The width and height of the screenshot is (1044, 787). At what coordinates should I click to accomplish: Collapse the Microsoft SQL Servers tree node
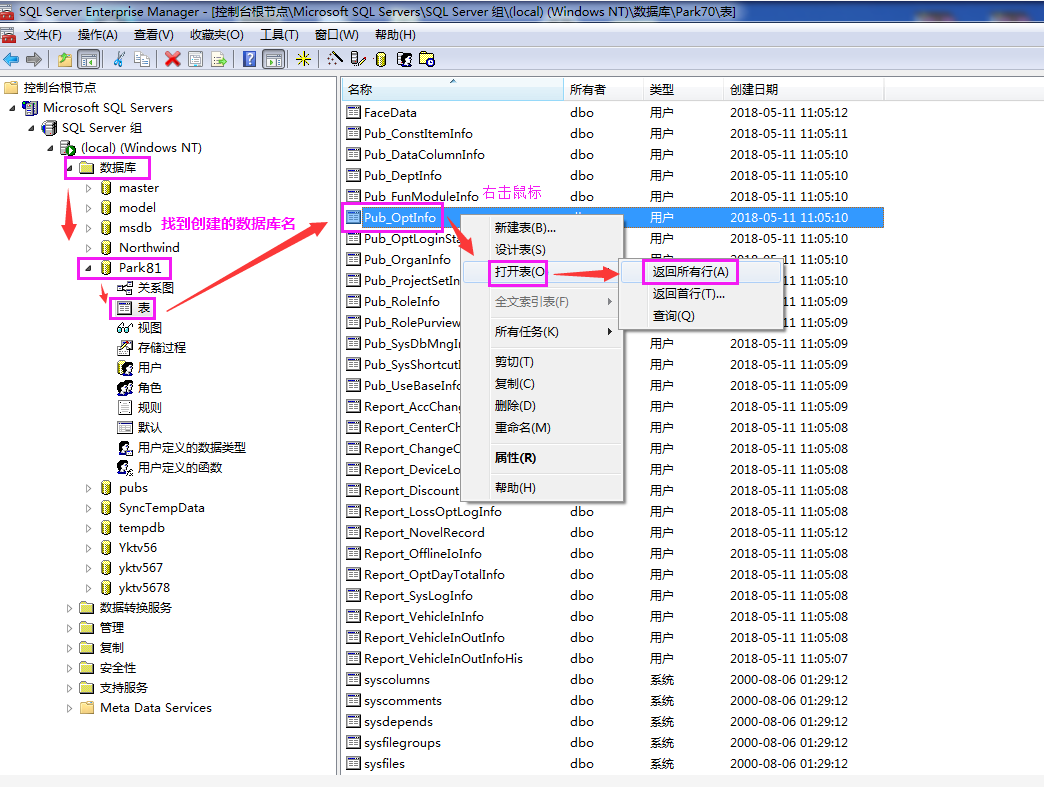[x=12, y=108]
